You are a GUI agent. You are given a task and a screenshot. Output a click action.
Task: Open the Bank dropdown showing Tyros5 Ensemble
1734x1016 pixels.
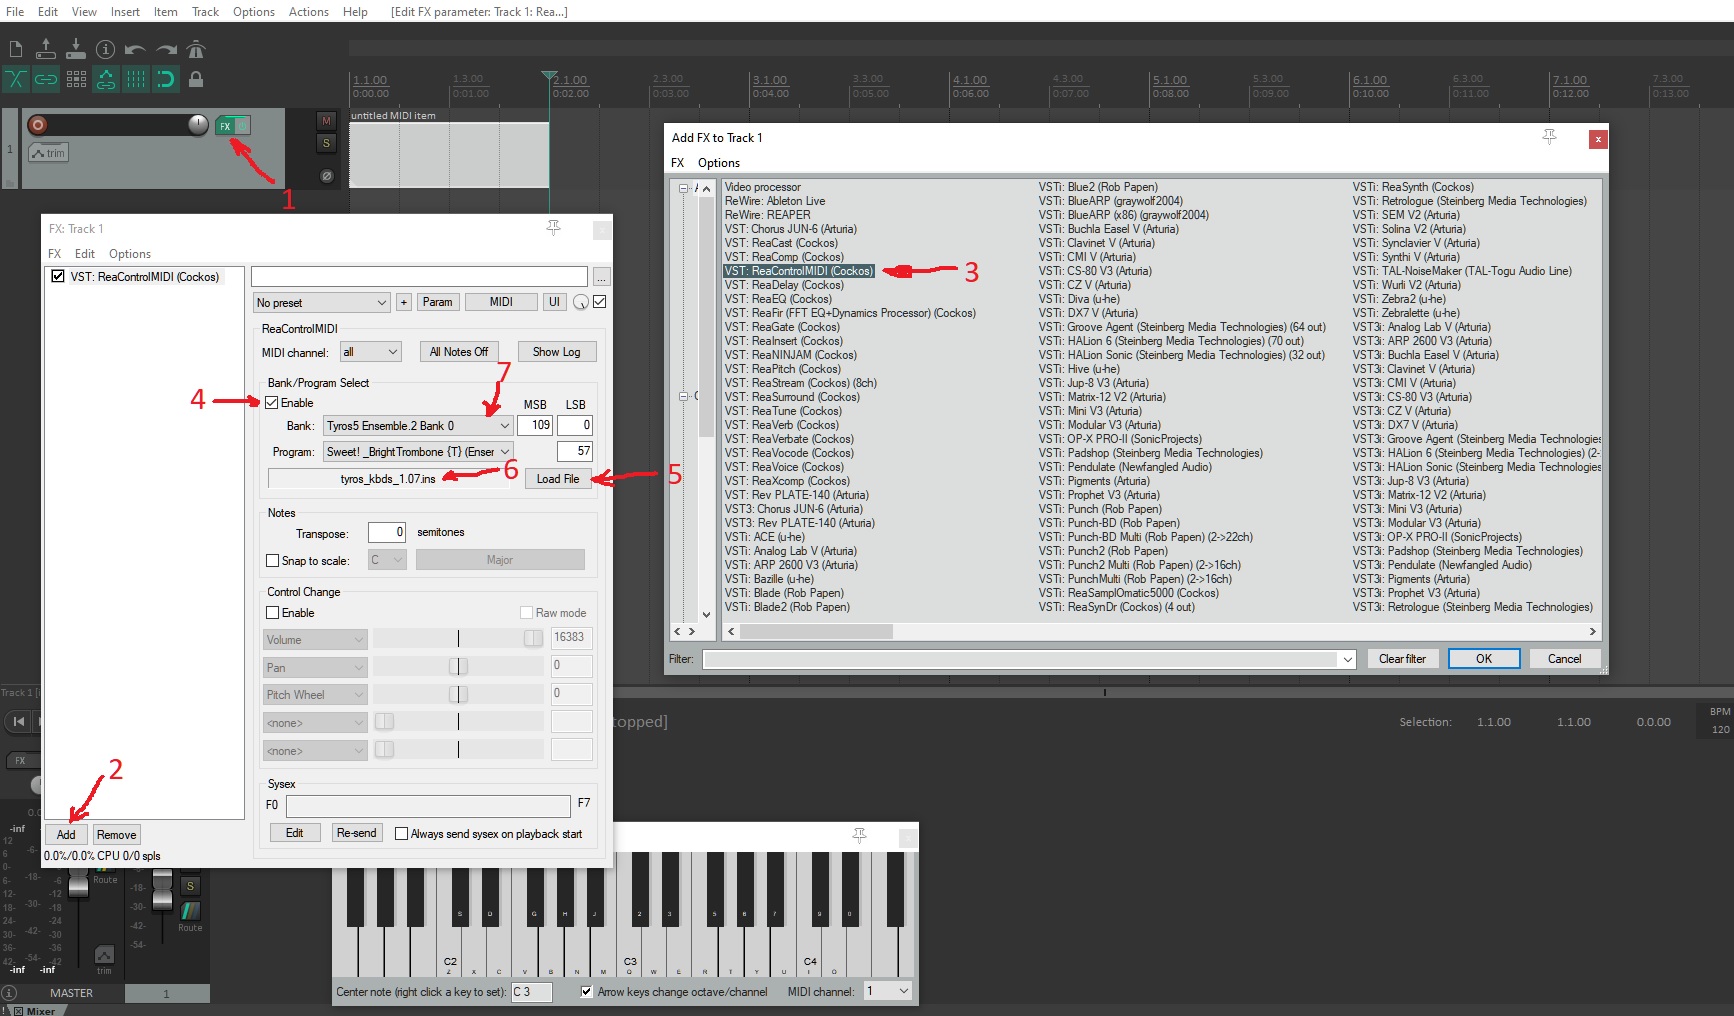tap(418, 426)
